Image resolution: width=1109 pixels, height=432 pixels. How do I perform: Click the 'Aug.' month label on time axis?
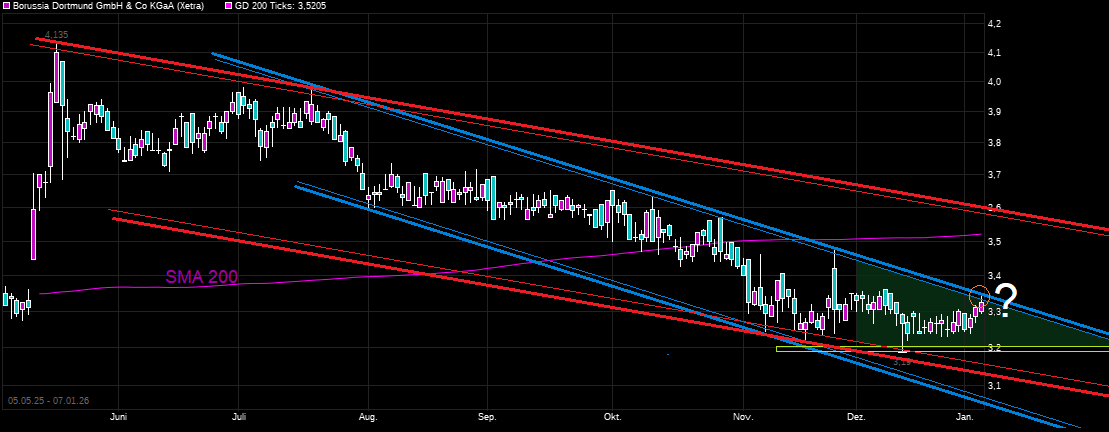pos(368,416)
